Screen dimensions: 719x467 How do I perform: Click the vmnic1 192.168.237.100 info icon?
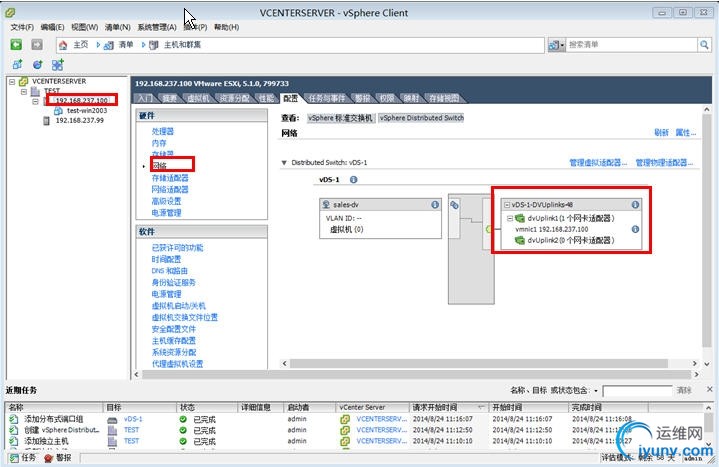[x=635, y=229]
